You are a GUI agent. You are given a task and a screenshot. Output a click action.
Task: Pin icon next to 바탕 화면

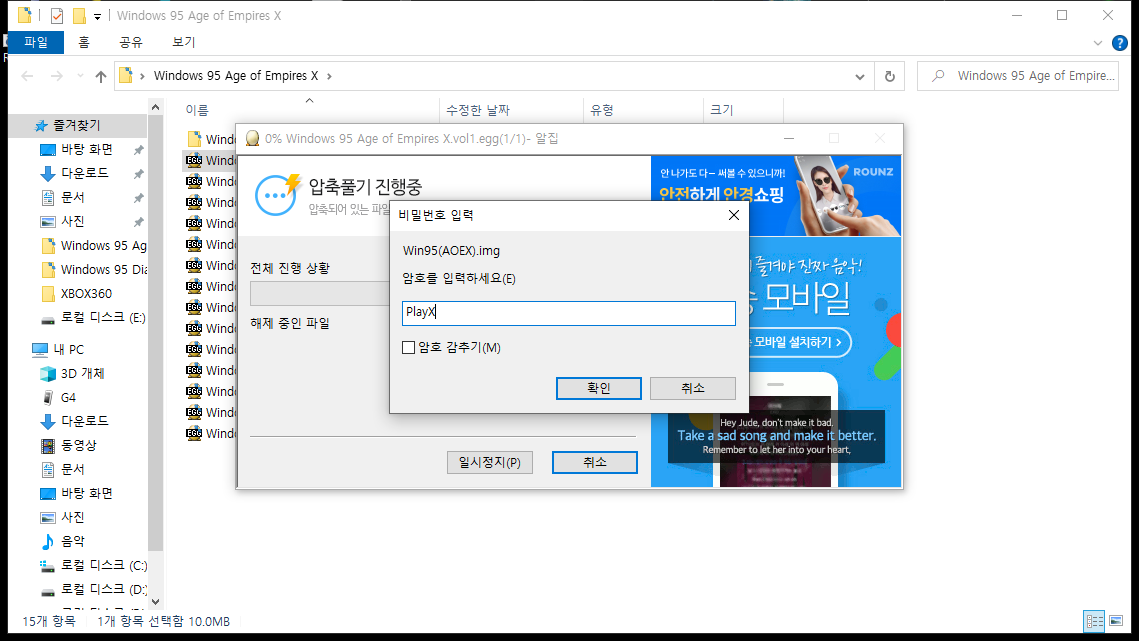[138, 150]
